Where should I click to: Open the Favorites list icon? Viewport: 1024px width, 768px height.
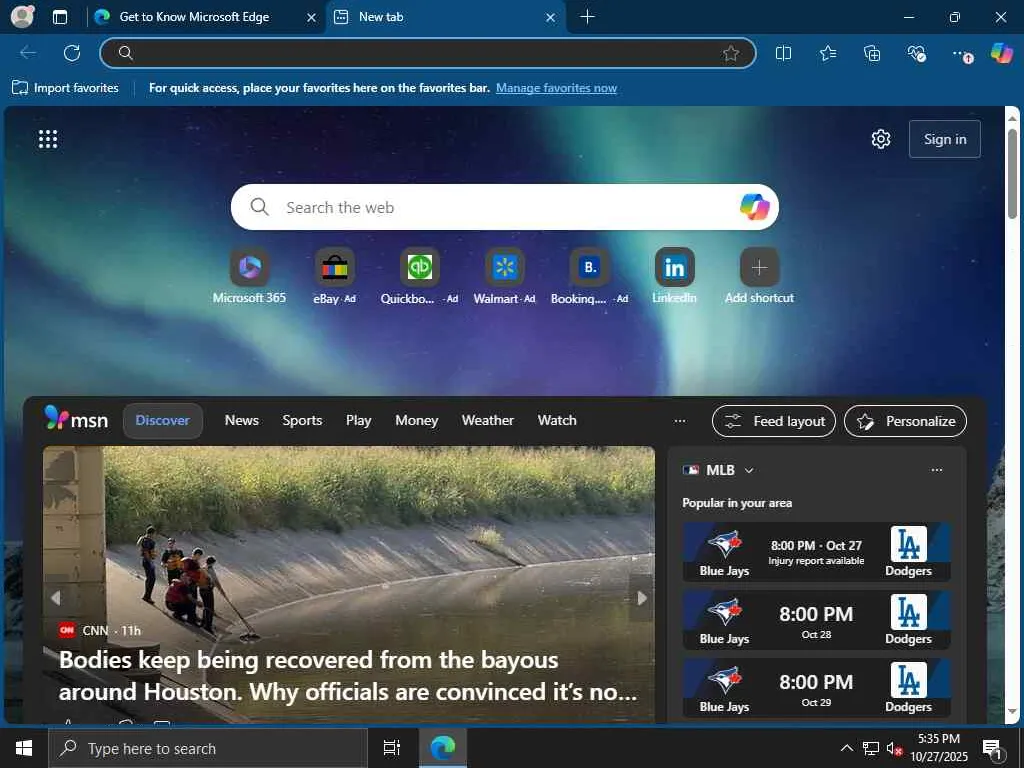(827, 53)
